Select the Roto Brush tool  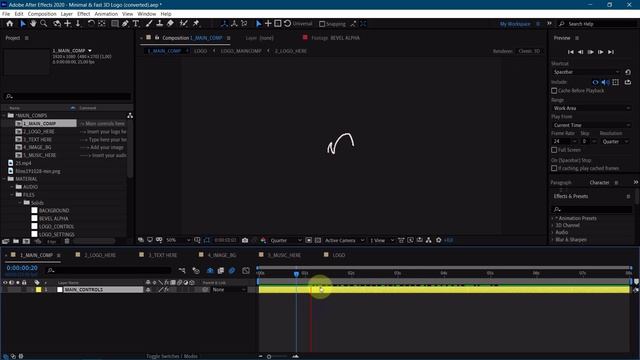click(x=184, y=24)
